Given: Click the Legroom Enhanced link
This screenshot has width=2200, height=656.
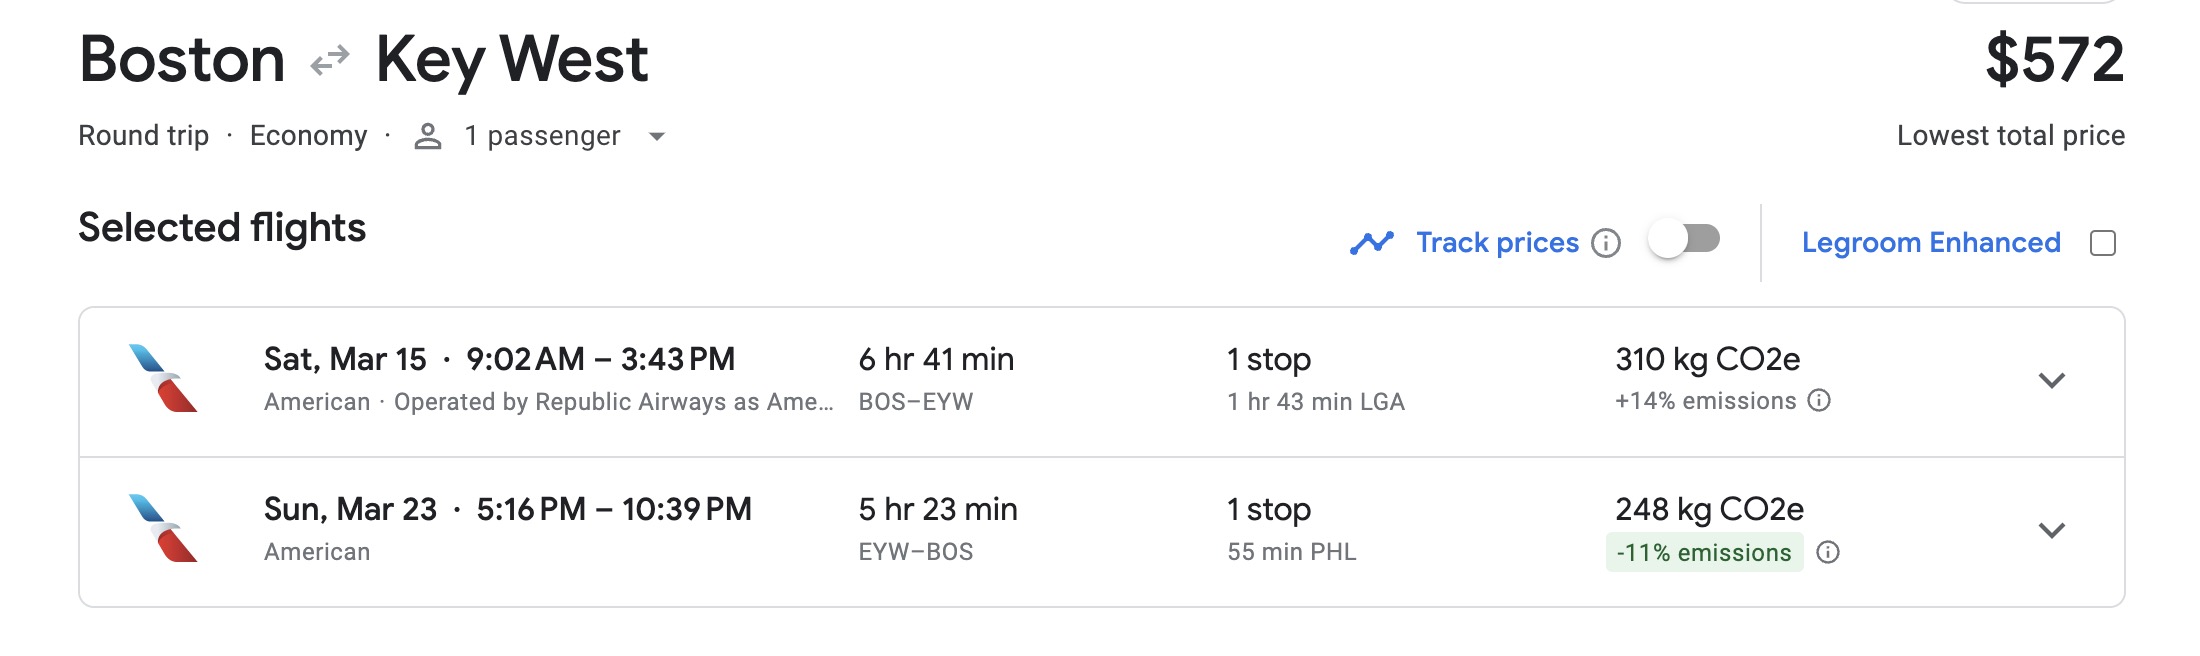Looking at the screenshot, I should tap(1930, 242).
